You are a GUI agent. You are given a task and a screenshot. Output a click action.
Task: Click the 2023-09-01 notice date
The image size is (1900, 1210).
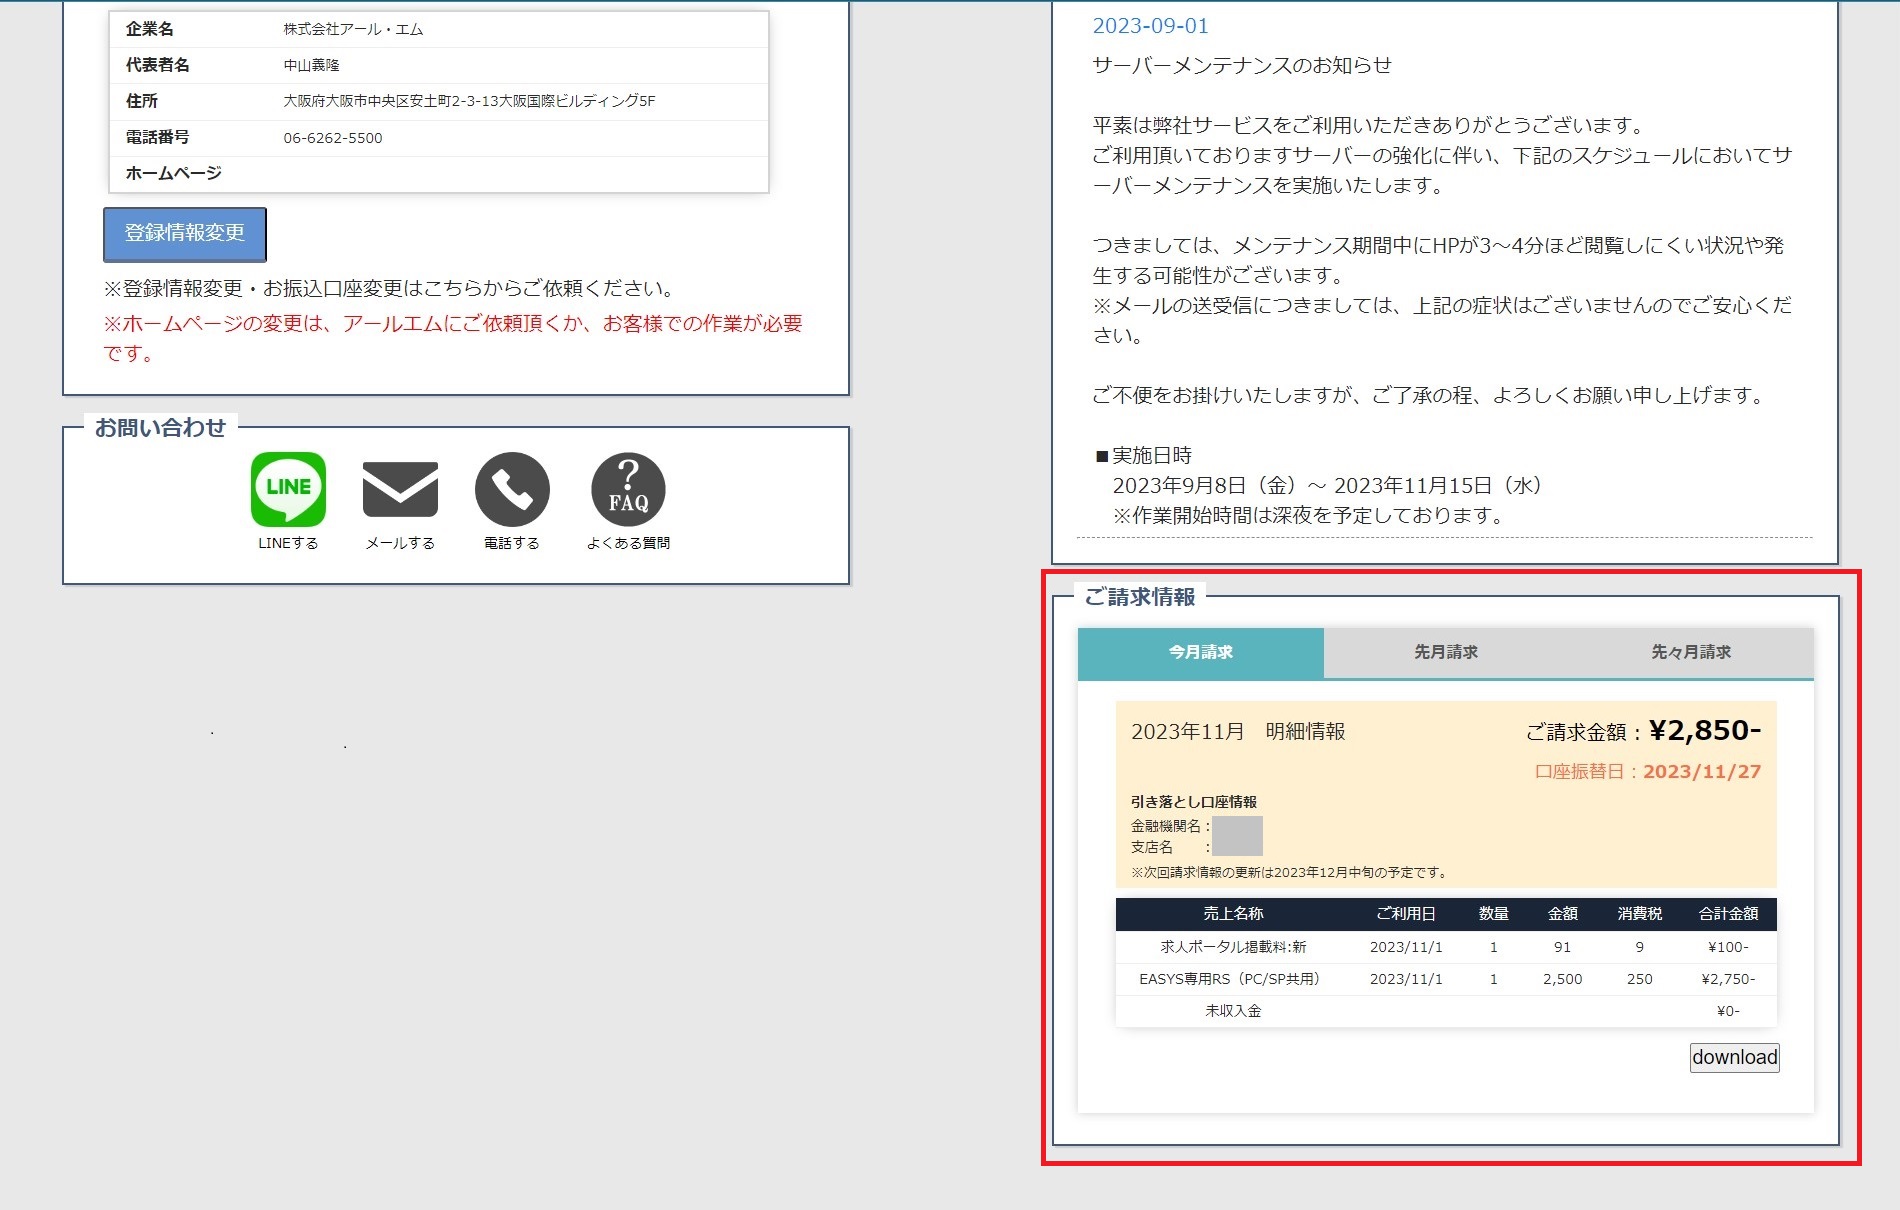[1150, 26]
